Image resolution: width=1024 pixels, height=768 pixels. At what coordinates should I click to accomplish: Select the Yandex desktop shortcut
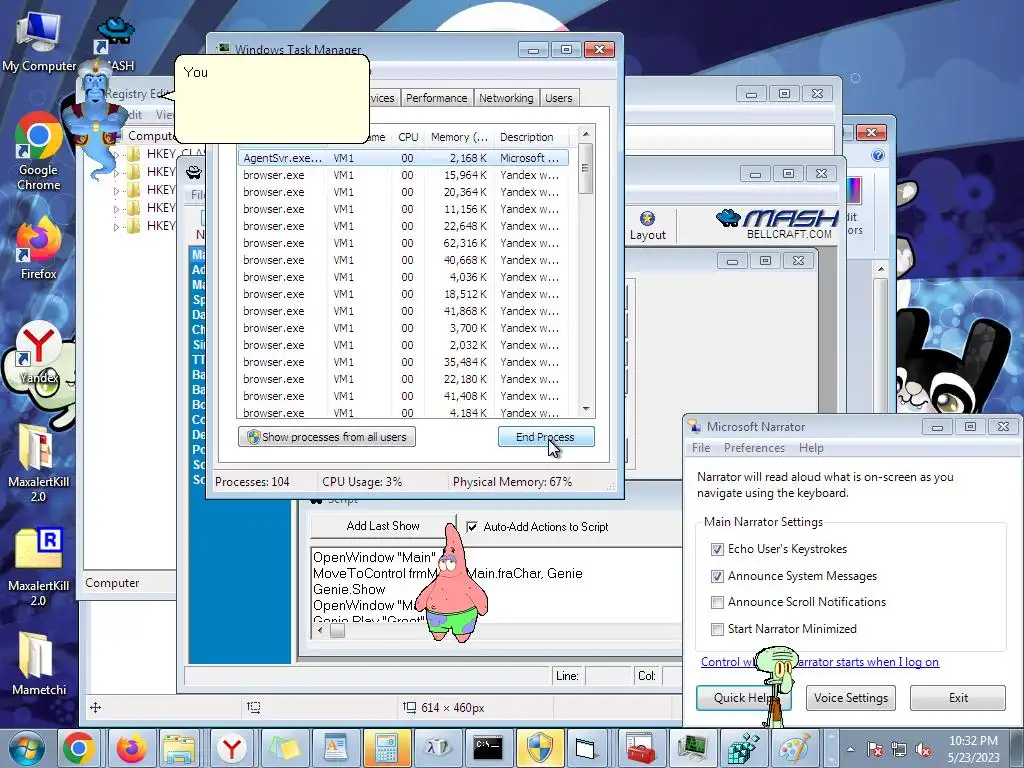[x=39, y=354]
